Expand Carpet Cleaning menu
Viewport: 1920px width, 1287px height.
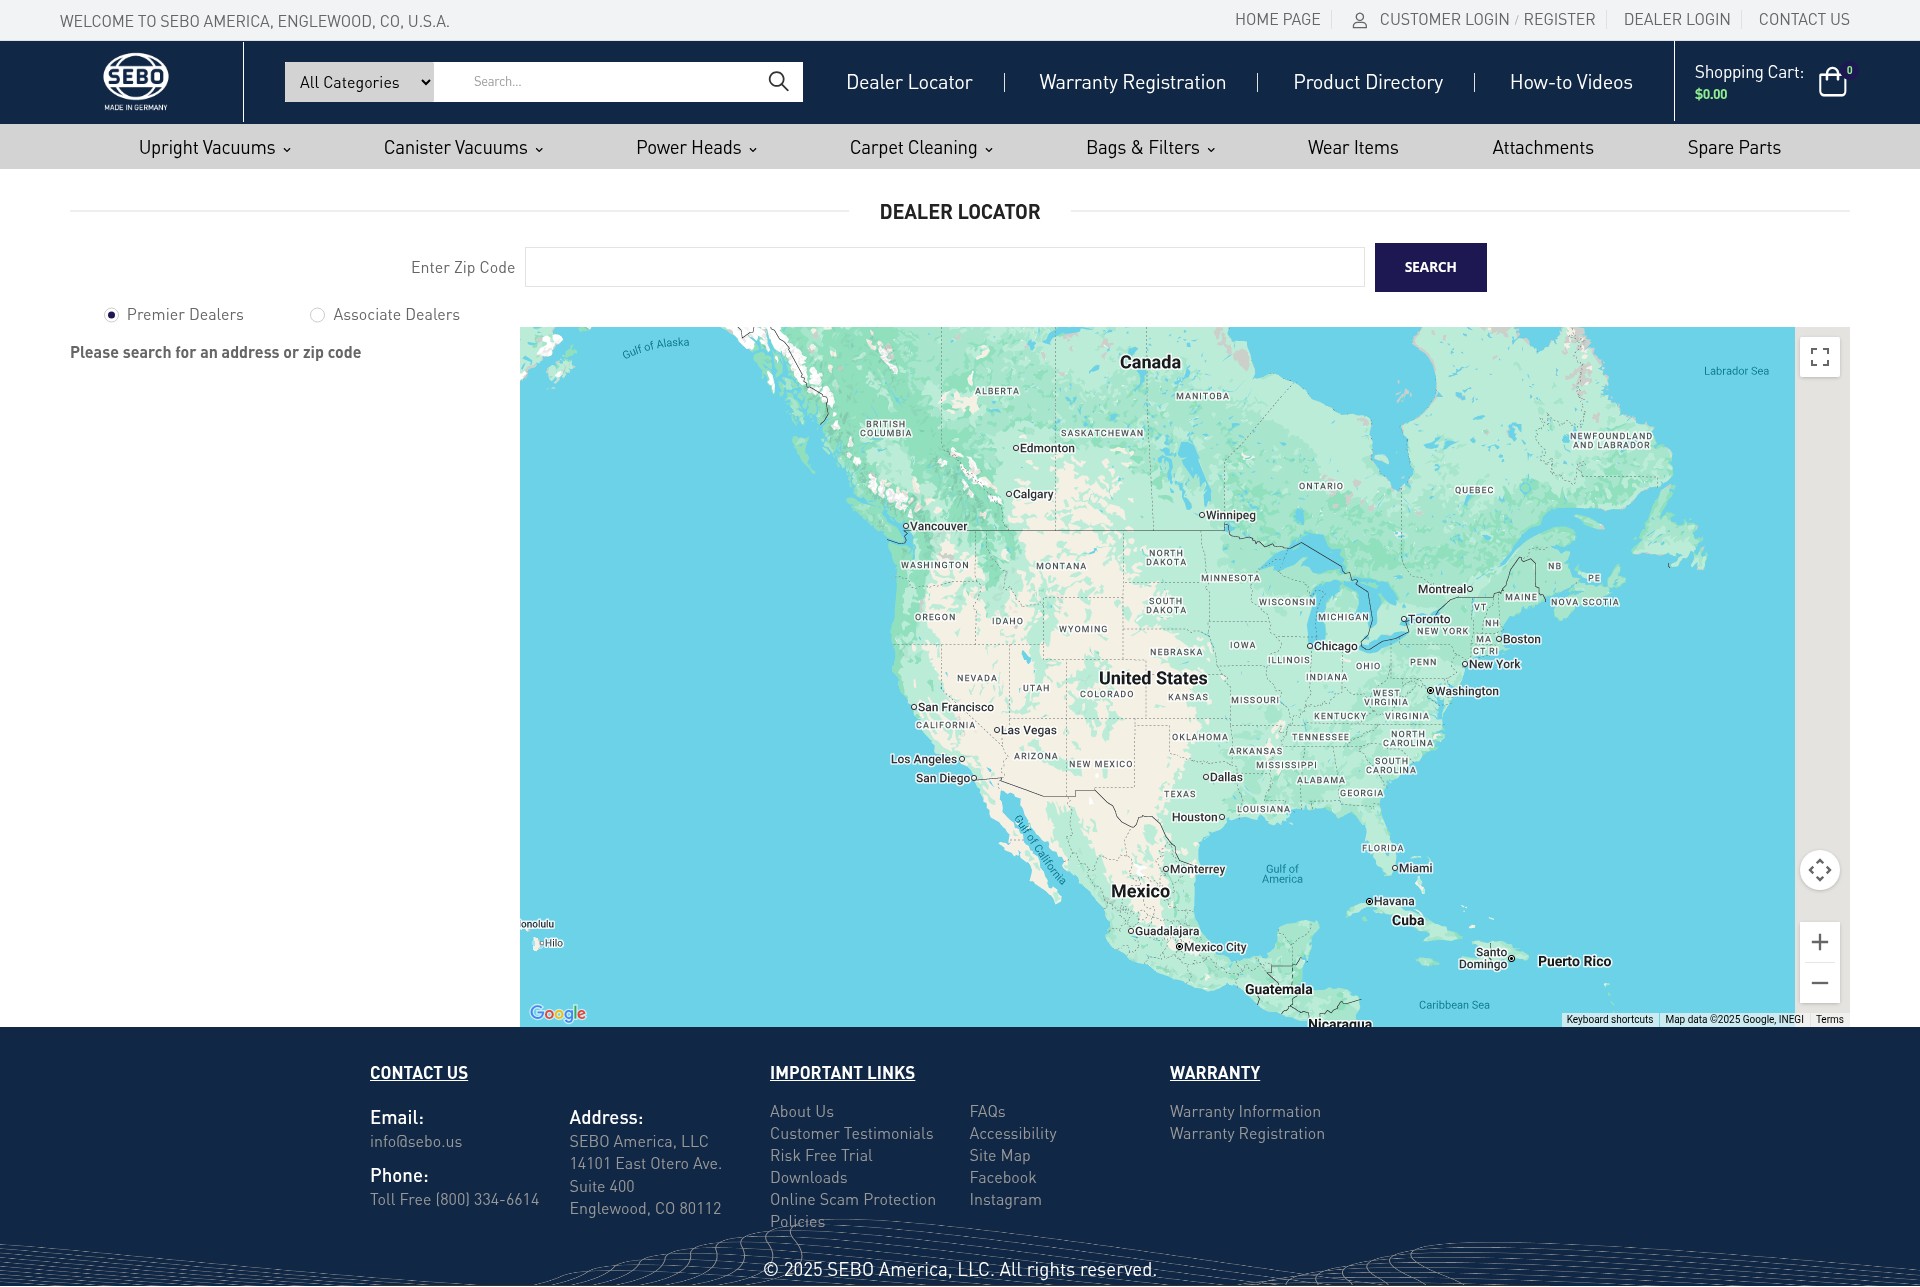click(921, 148)
